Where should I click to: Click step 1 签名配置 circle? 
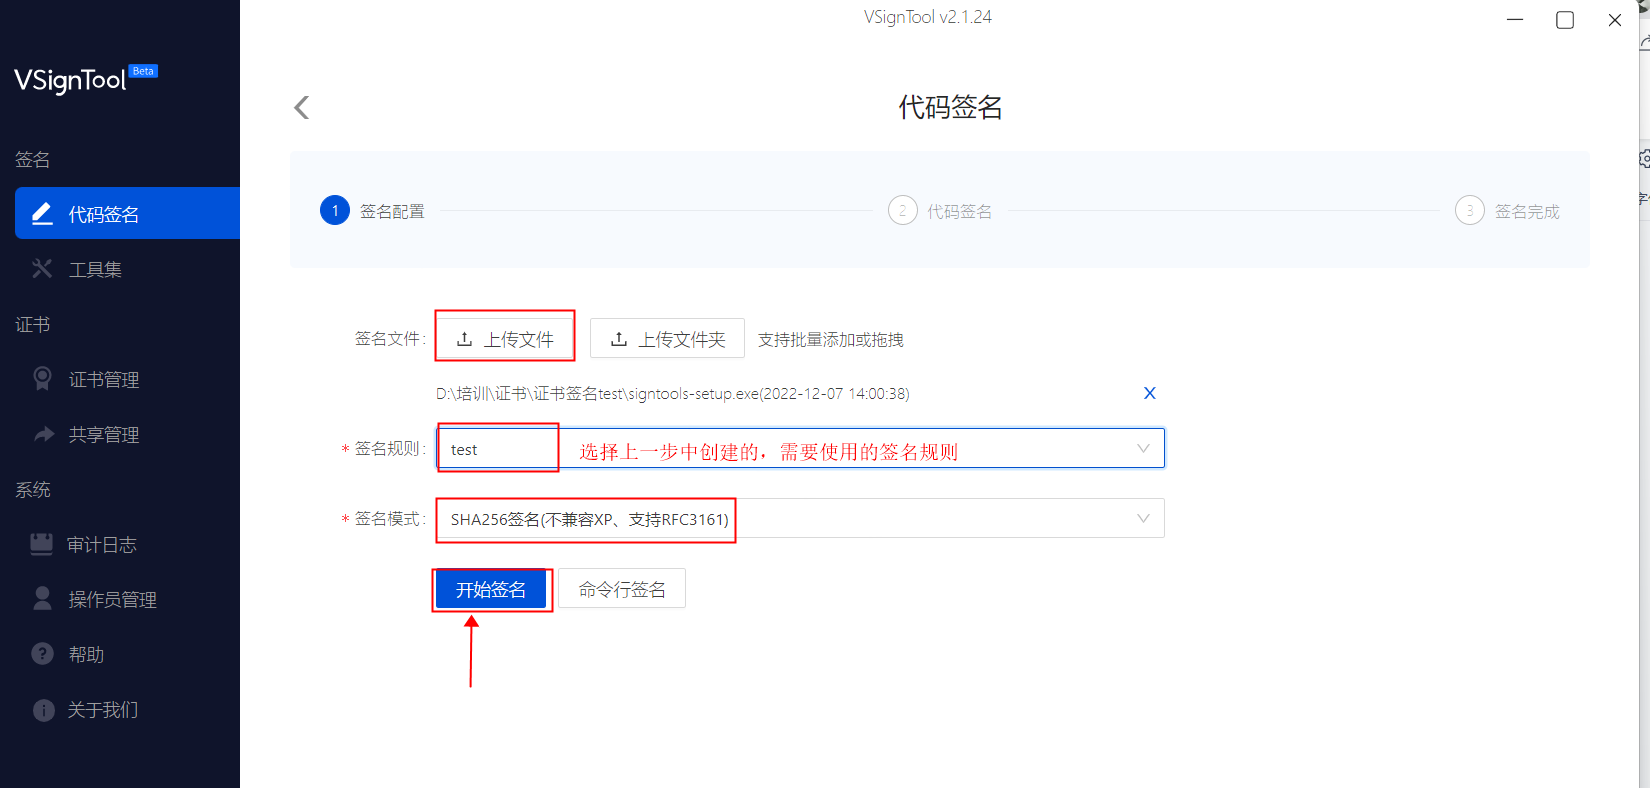(x=335, y=210)
